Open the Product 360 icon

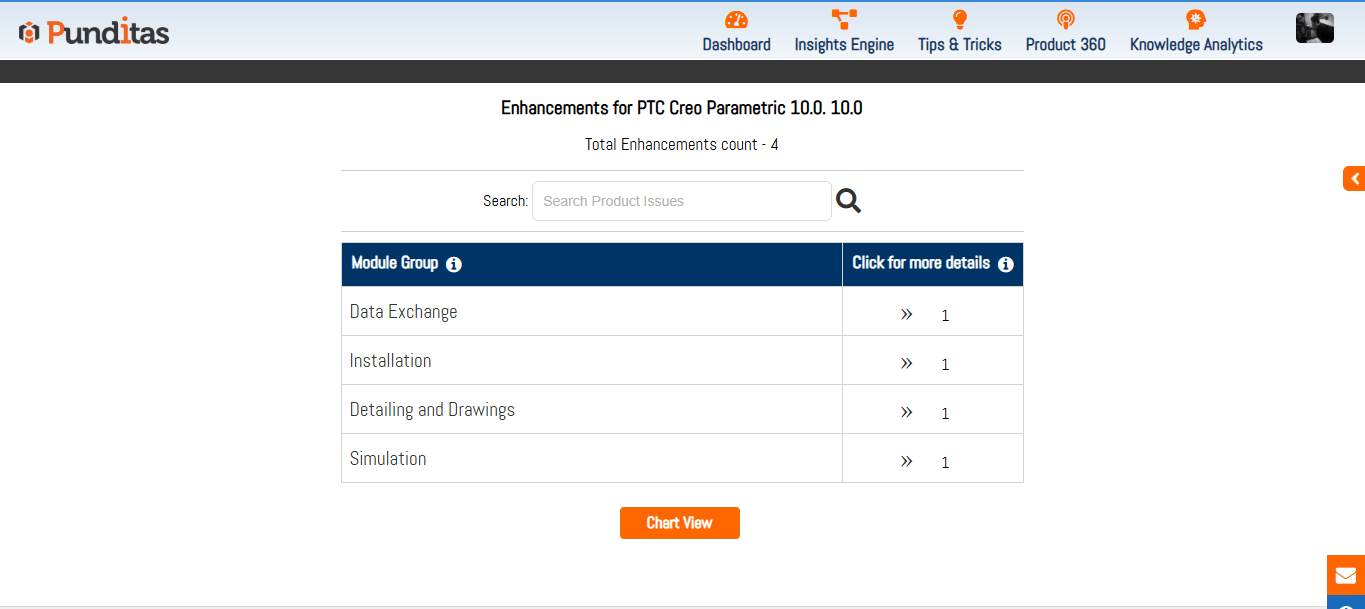pos(1065,19)
